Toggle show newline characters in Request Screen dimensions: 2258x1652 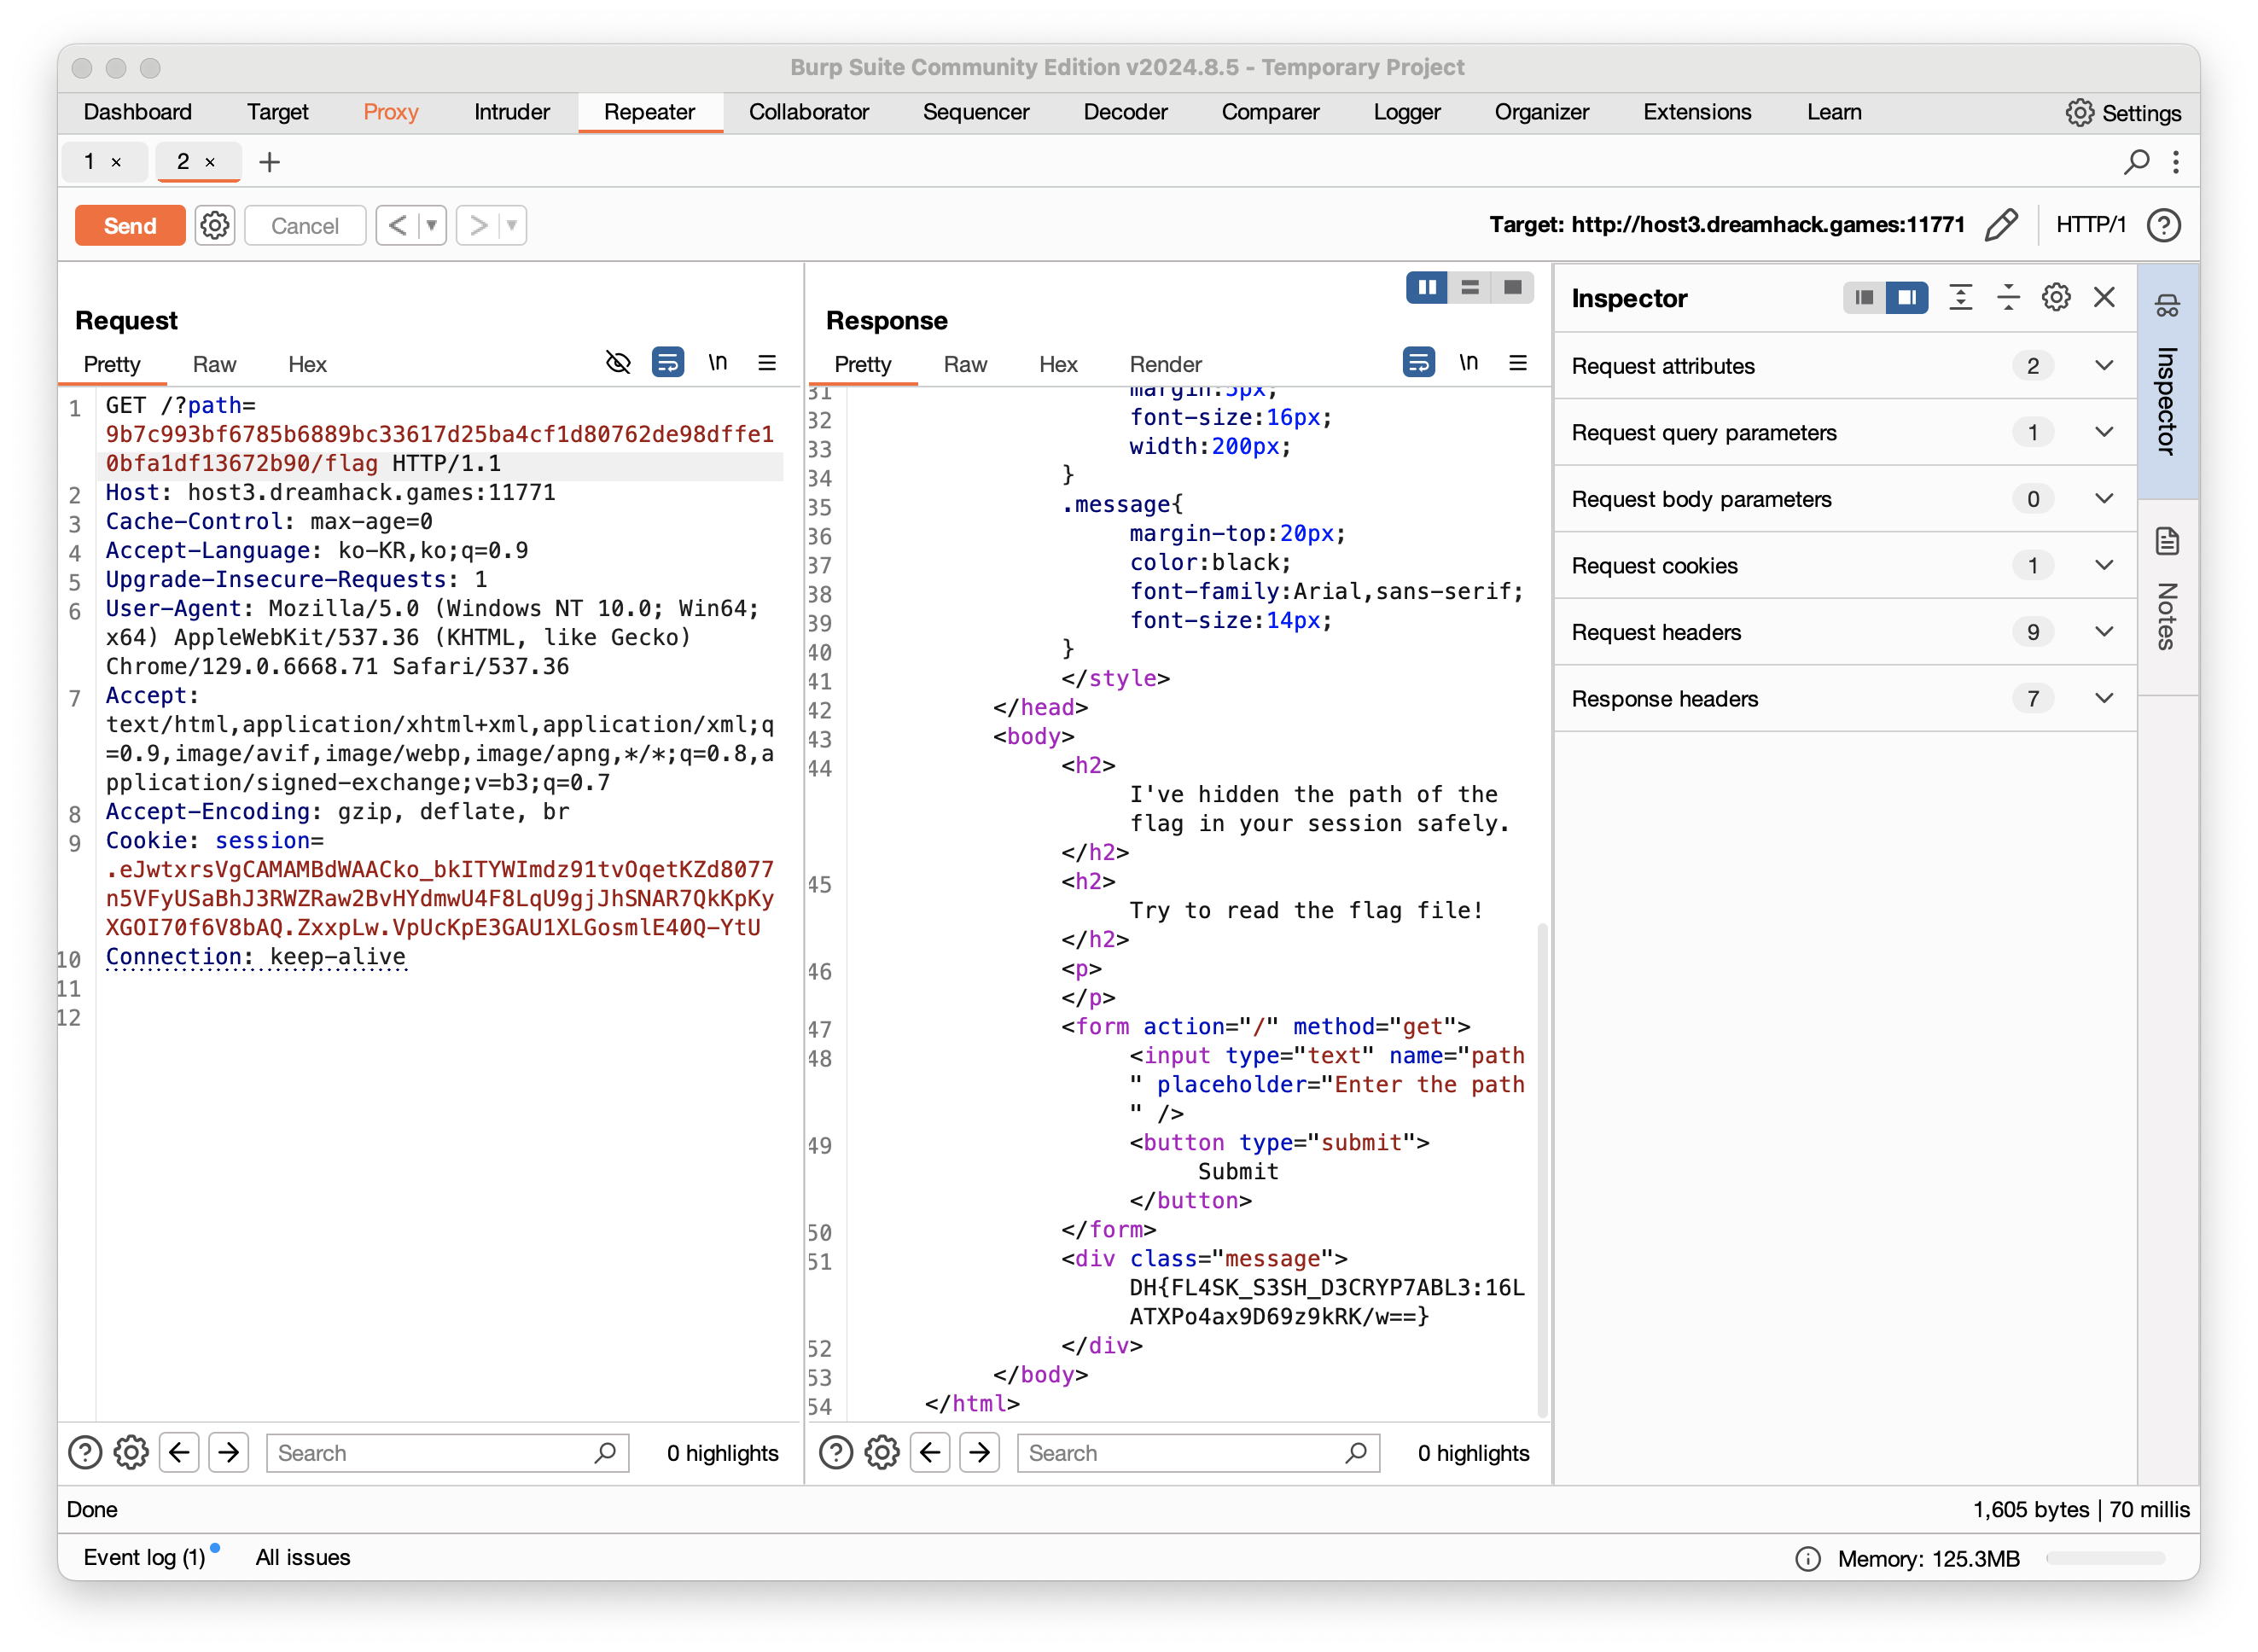(717, 362)
